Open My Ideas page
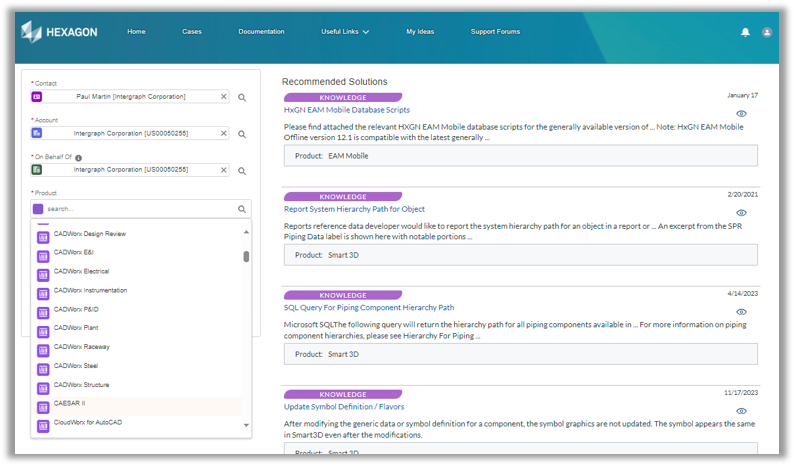Image resolution: width=794 pixels, height=466 pixels. tap(420, 31)
